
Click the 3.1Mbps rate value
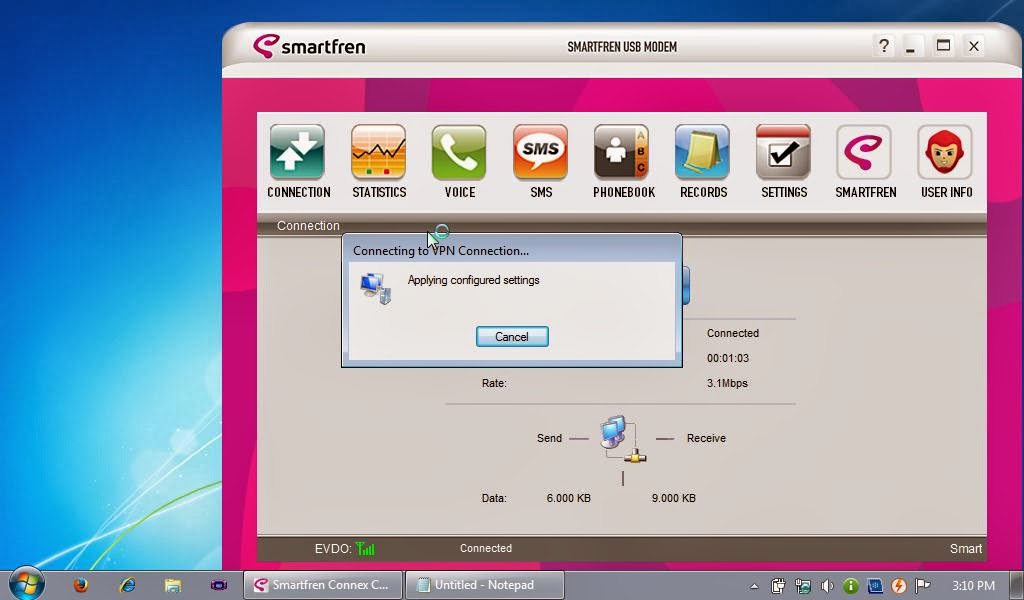[x=727, y=383]
